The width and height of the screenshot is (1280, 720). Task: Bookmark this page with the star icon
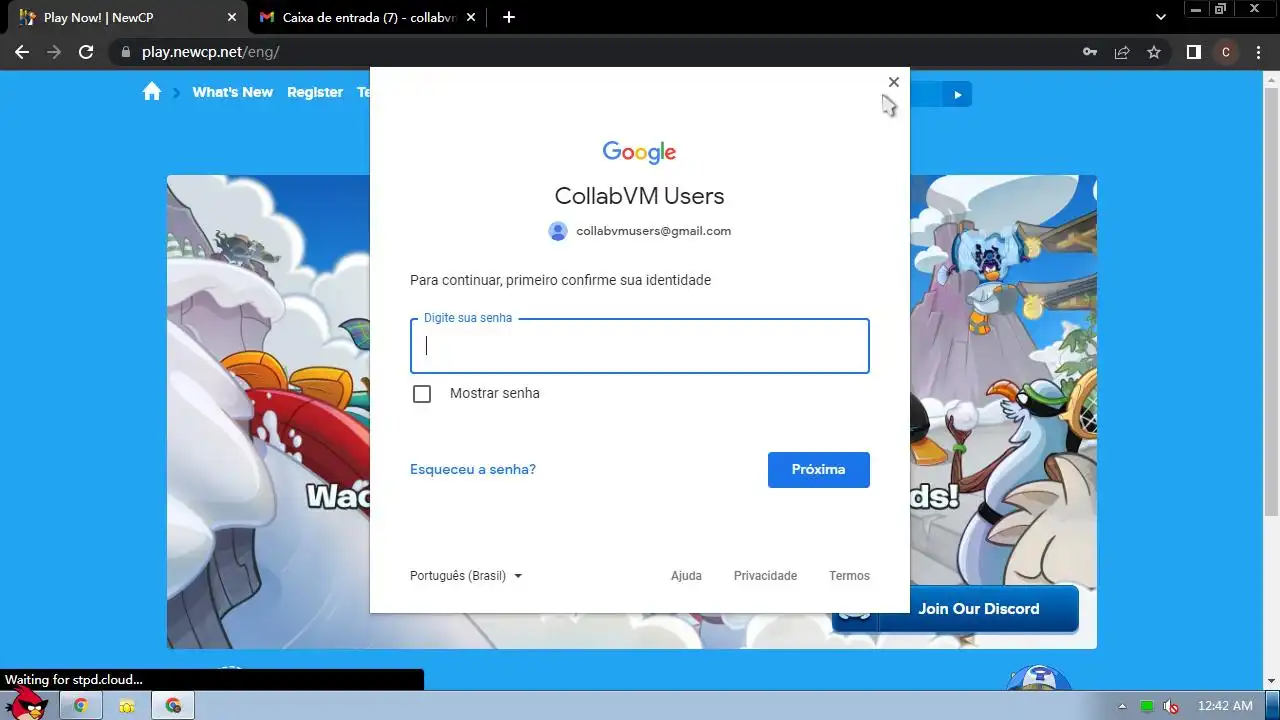coord(1154,52)
